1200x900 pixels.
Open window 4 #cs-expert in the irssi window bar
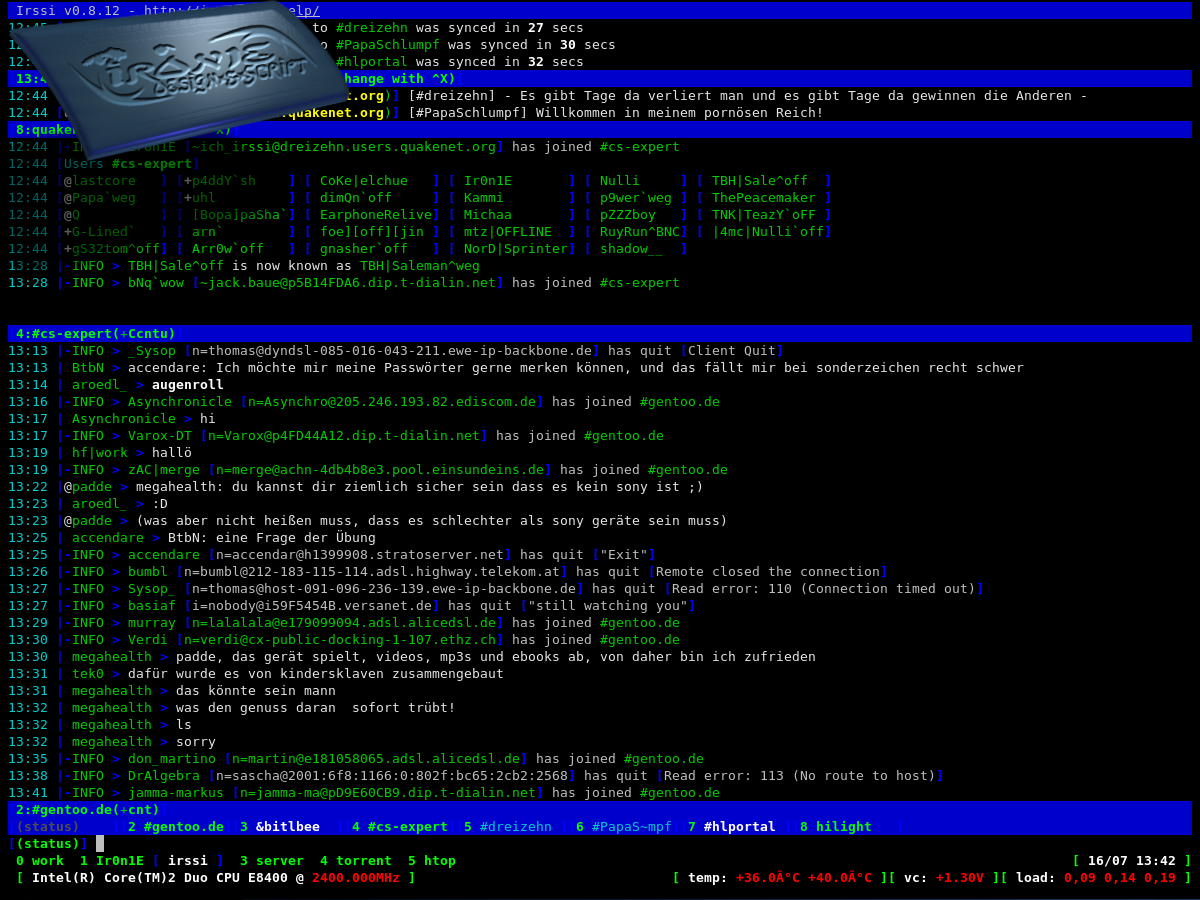point(400,827)
